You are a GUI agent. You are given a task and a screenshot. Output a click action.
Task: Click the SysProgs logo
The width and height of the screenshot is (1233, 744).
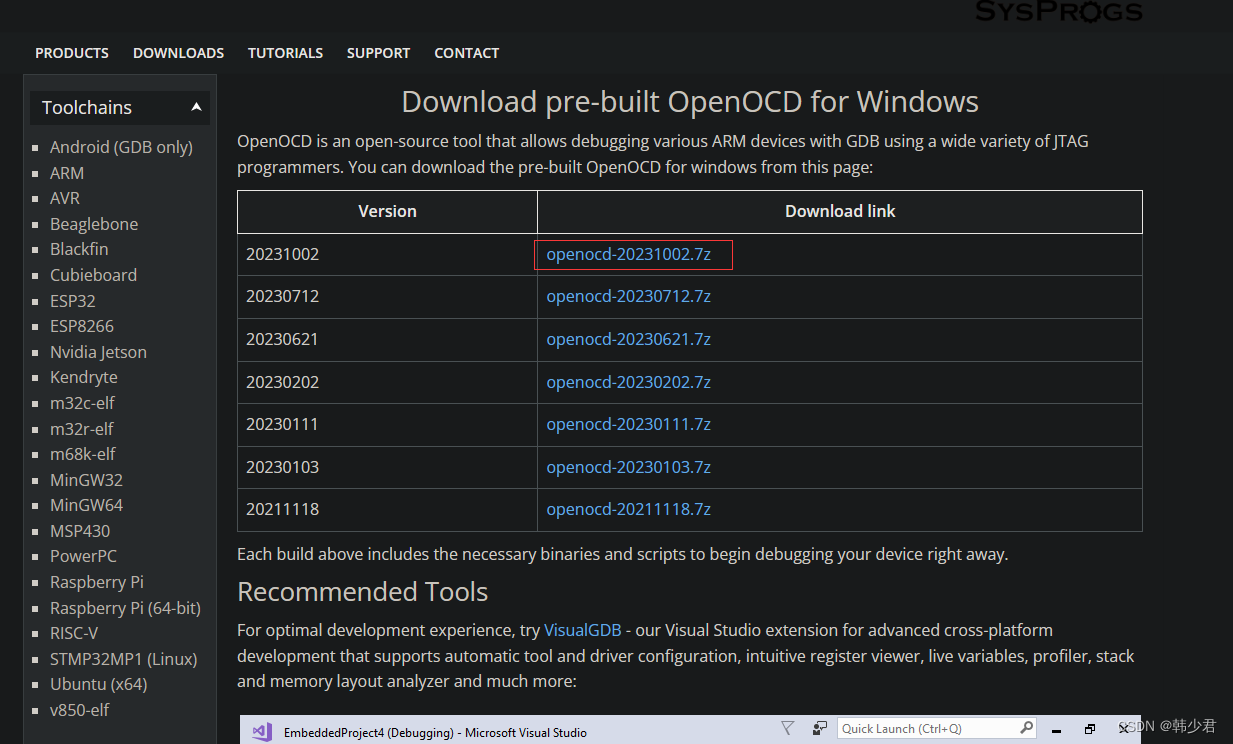1058,11
